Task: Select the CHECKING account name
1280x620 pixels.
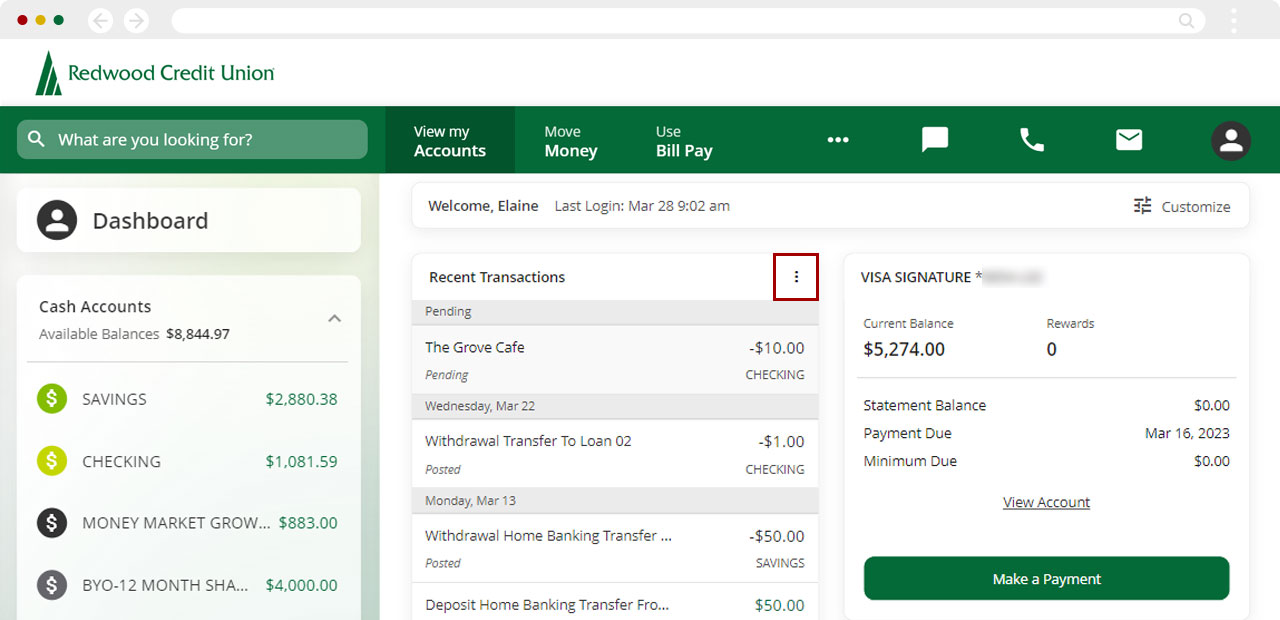Action: tap(121, 461)
